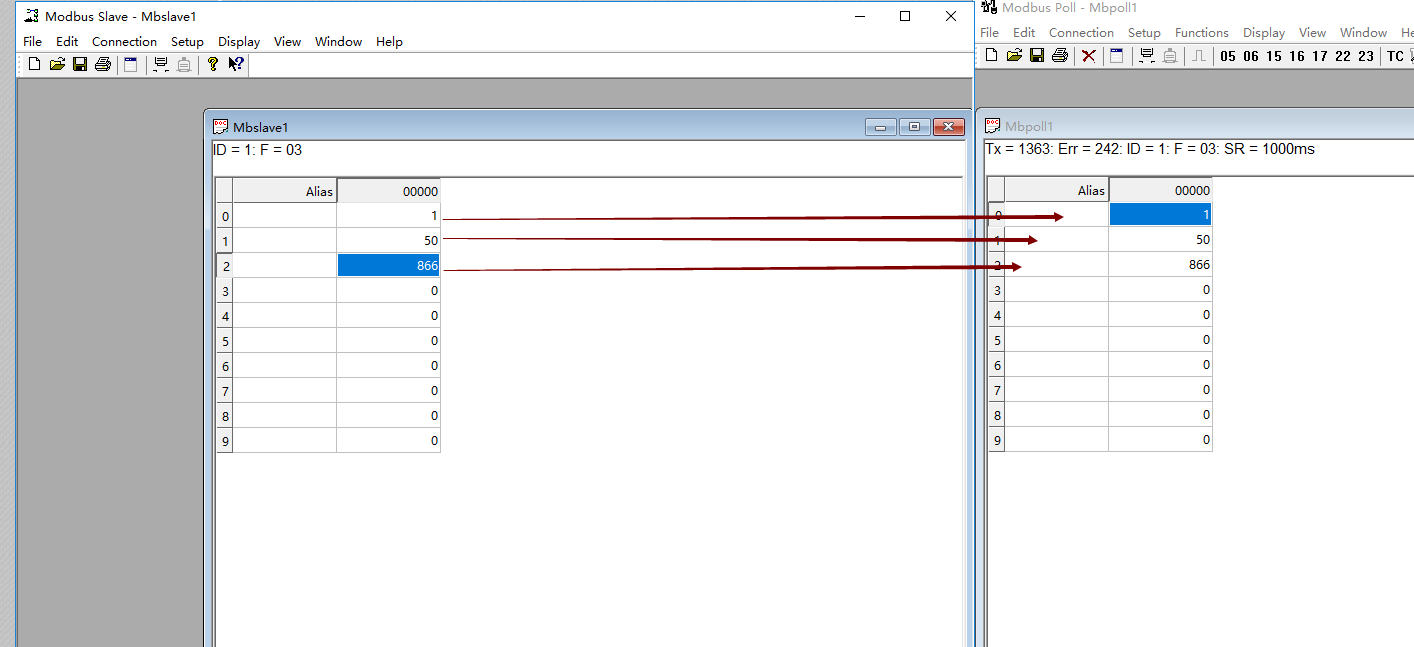
Task: Click the 23 function toolbar button
Action: [1366, 56]
